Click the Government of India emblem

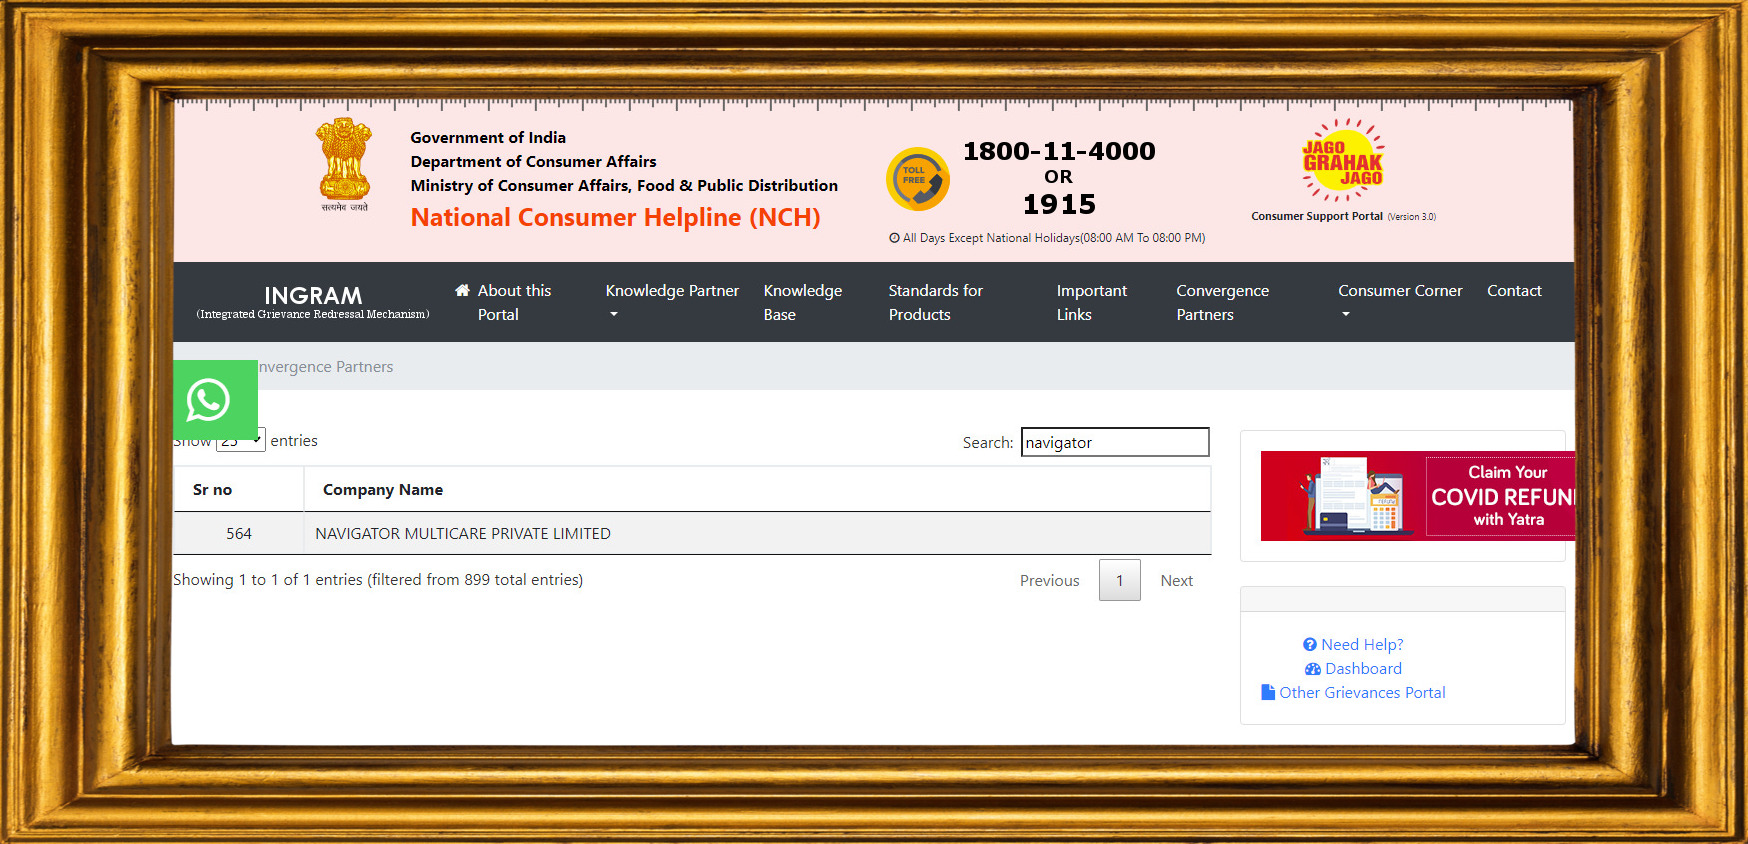[344, 160]
